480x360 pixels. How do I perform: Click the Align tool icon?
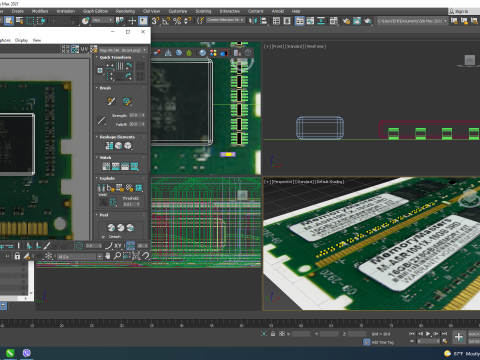[x=264, y=21]
